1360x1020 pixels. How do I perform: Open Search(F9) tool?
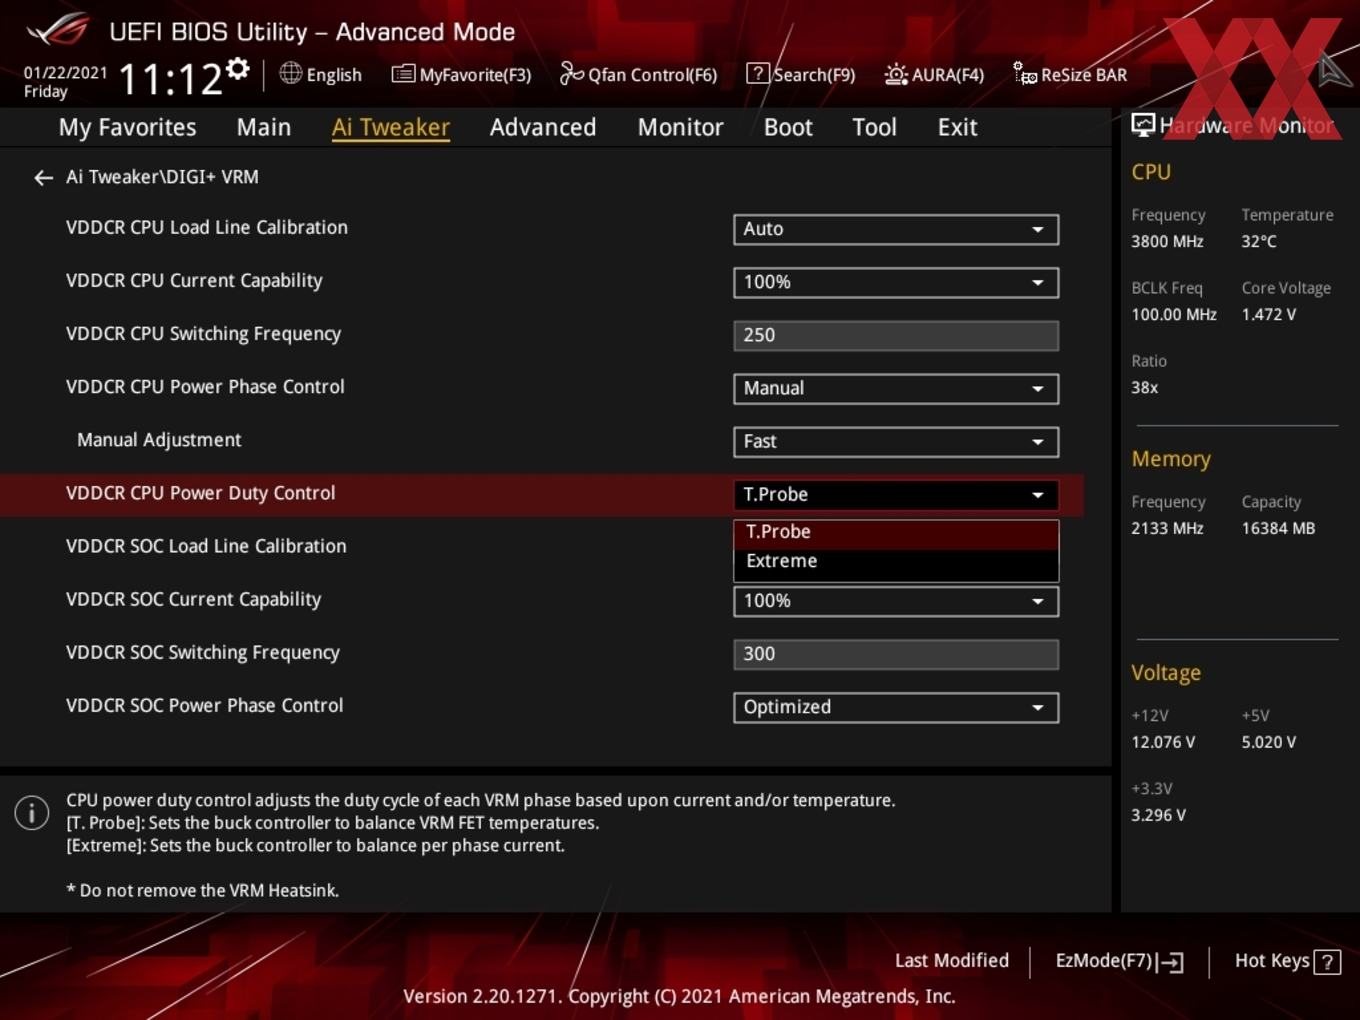(x=801, y=74)
